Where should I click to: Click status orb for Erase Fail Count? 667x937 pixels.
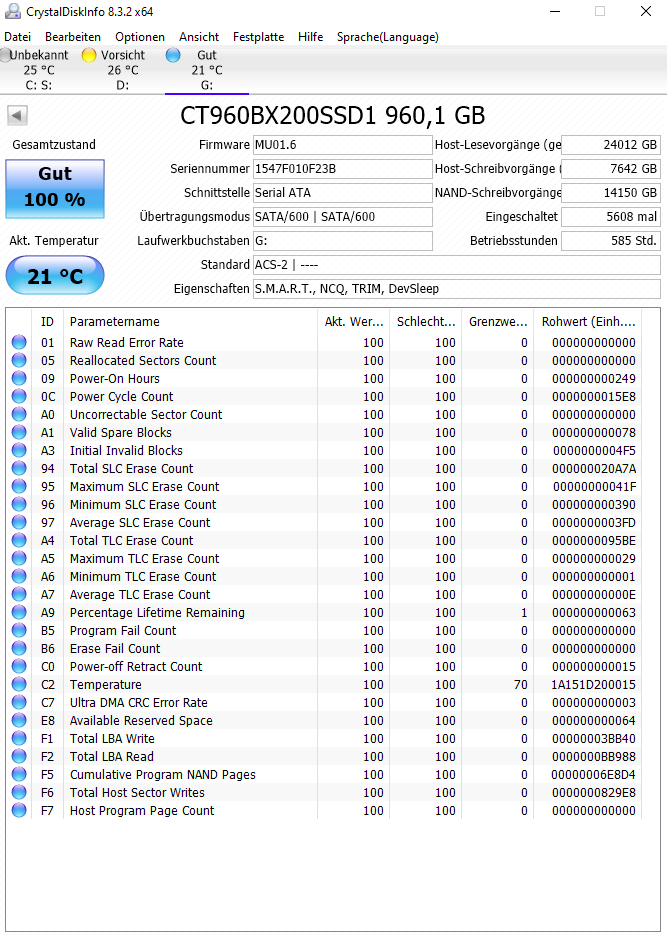(19, 648)
